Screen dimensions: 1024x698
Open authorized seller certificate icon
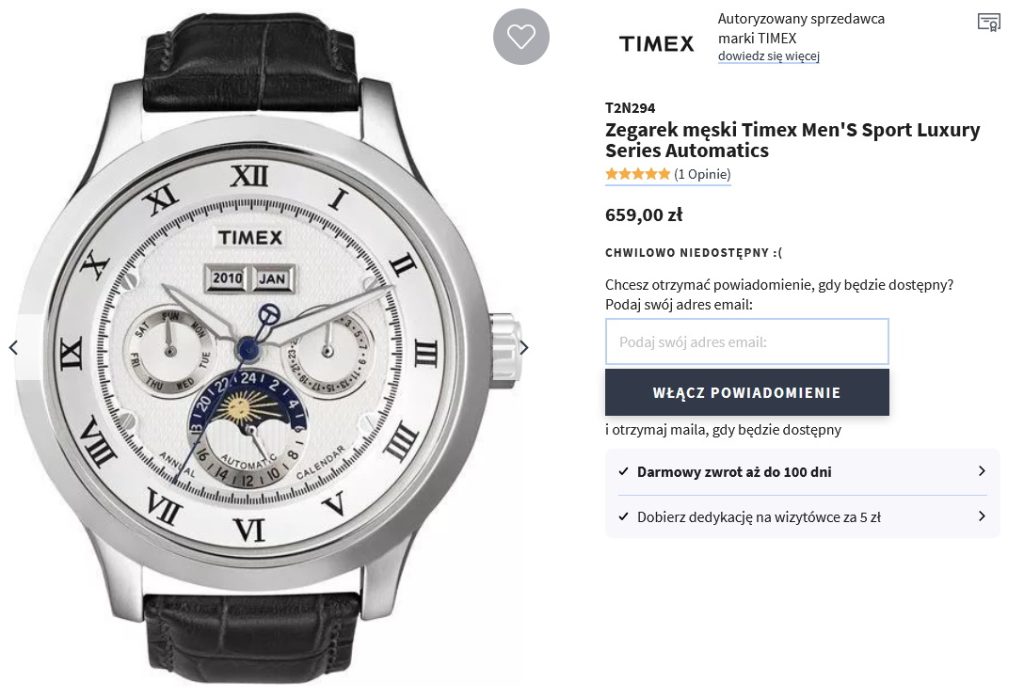point(988,22)
